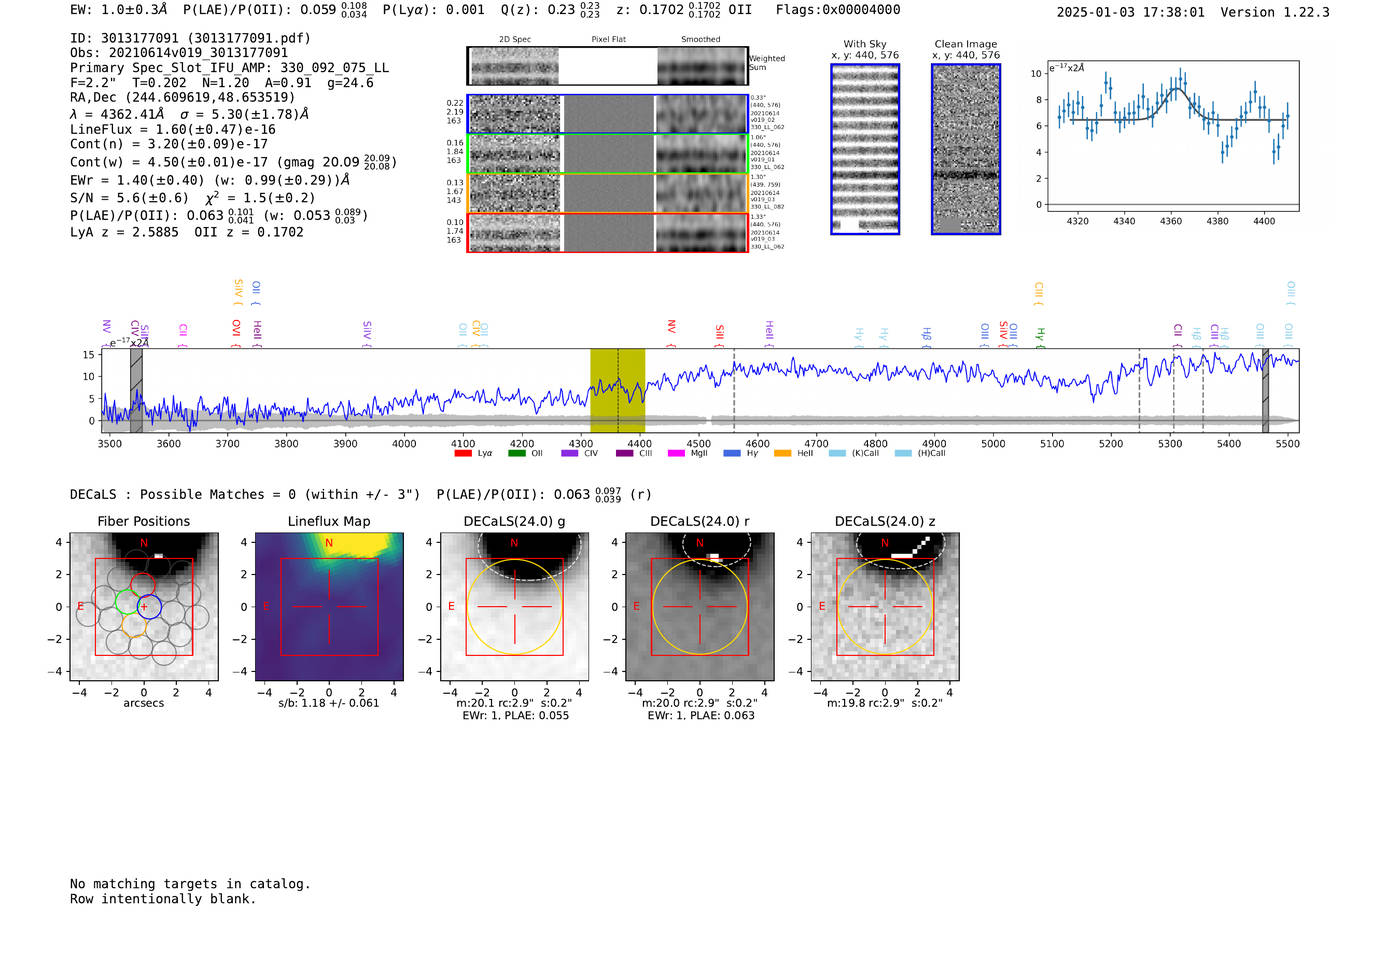Click the Flags:0x00004000 text
Screen dimensions: 1400x953
(838, 10)
